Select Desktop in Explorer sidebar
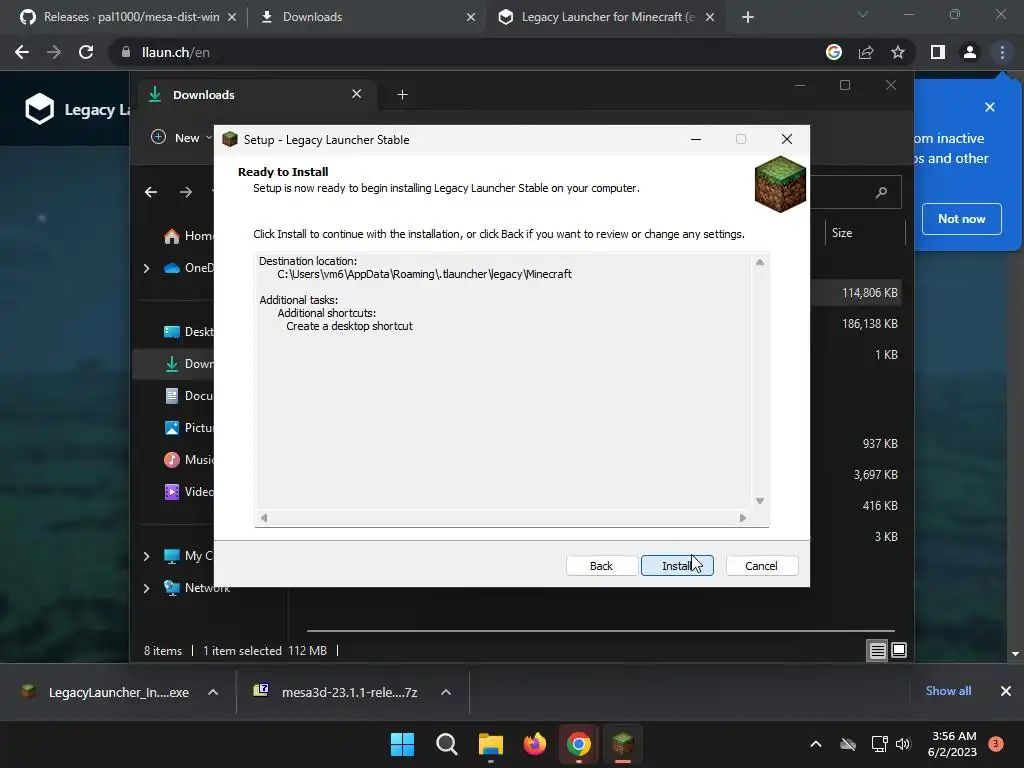This screenshot has height=768, width=1024. pyautogui.click(x=188, y=332)
